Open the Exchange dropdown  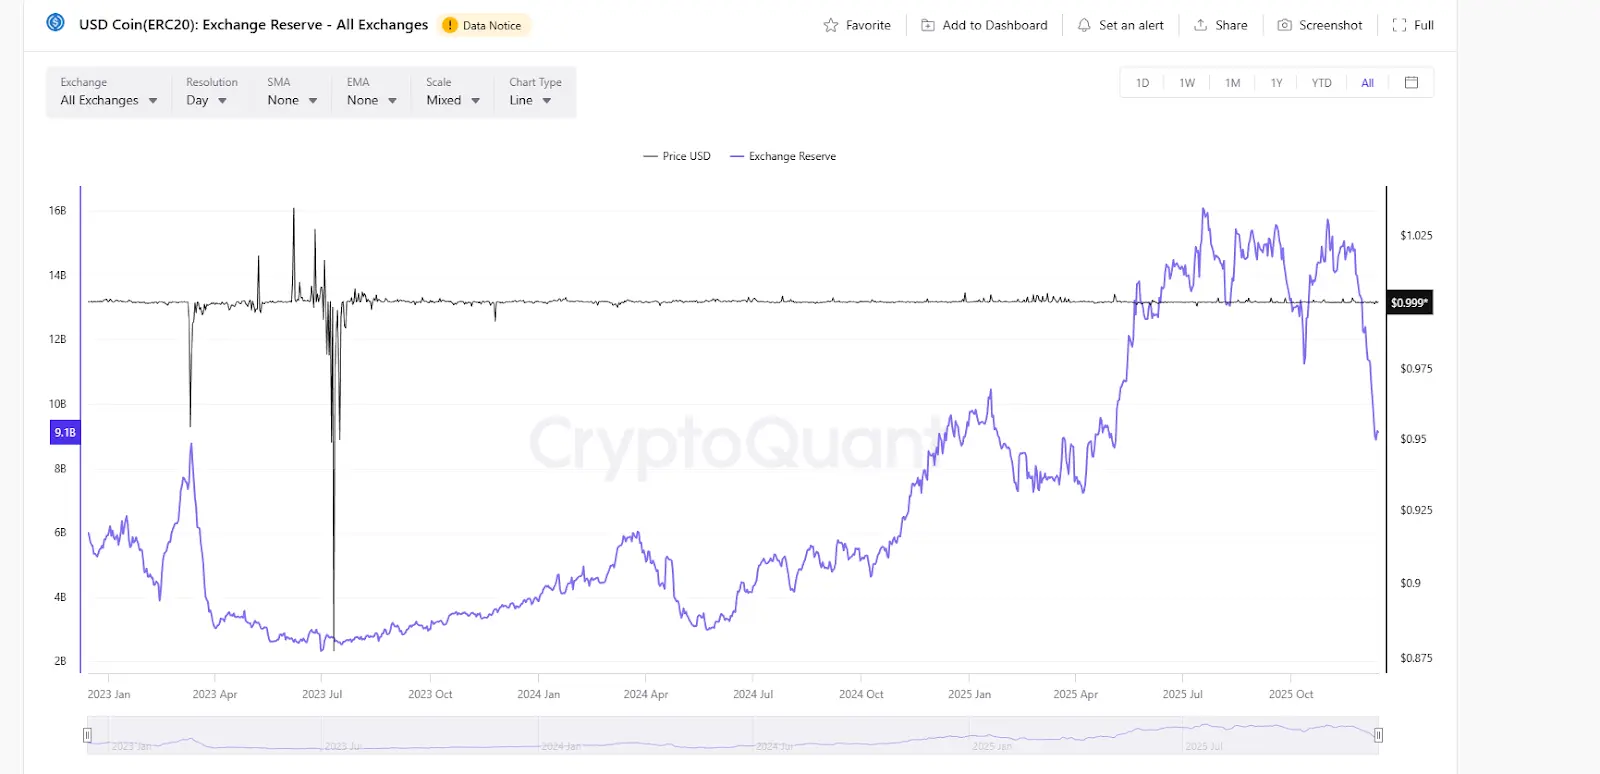(x=108, y=100)
